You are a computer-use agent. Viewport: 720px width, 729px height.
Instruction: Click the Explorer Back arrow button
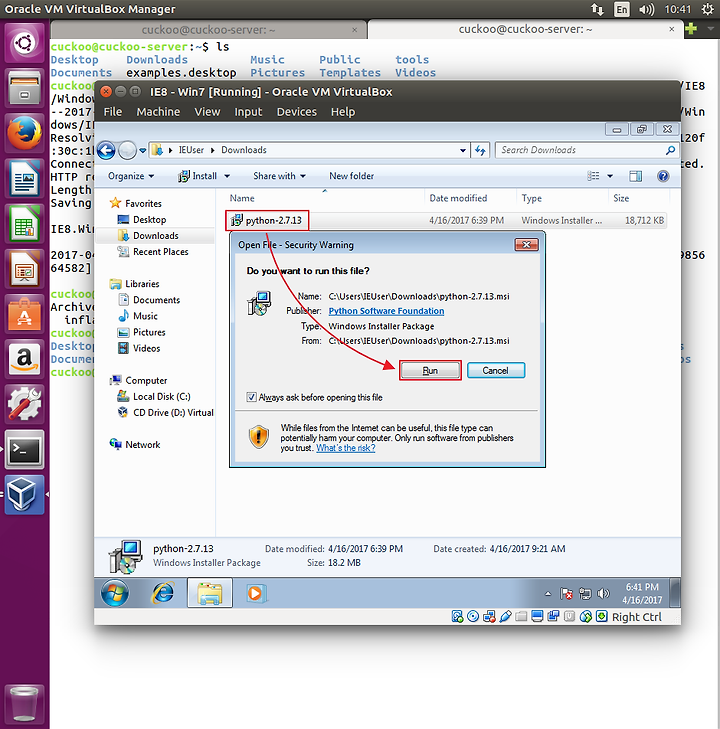(106, 150)
